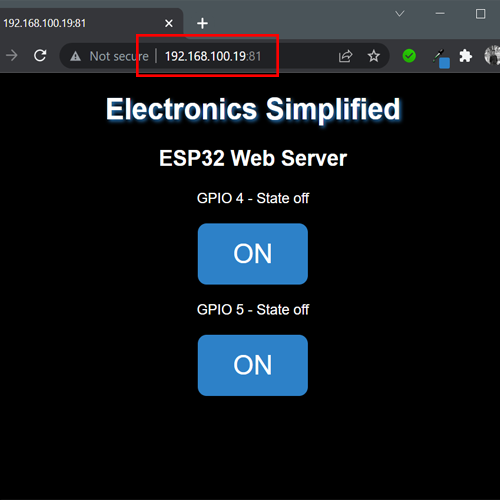
Task: Expand the tab search chevron
Action: 399,14
